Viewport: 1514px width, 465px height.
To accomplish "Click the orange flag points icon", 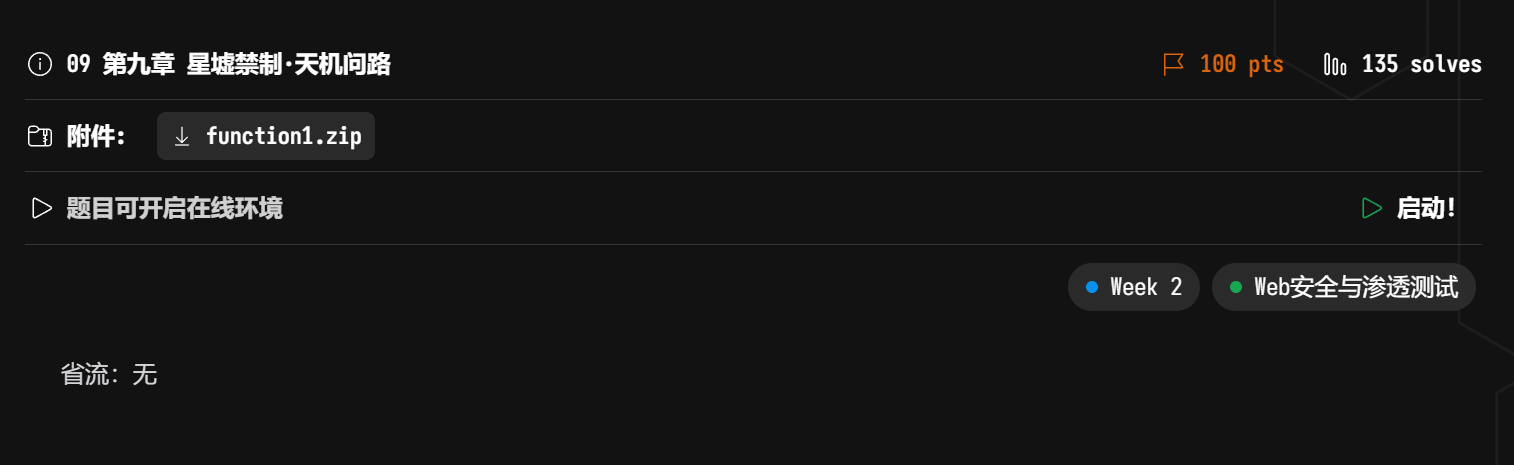I will pos(1173,65).
